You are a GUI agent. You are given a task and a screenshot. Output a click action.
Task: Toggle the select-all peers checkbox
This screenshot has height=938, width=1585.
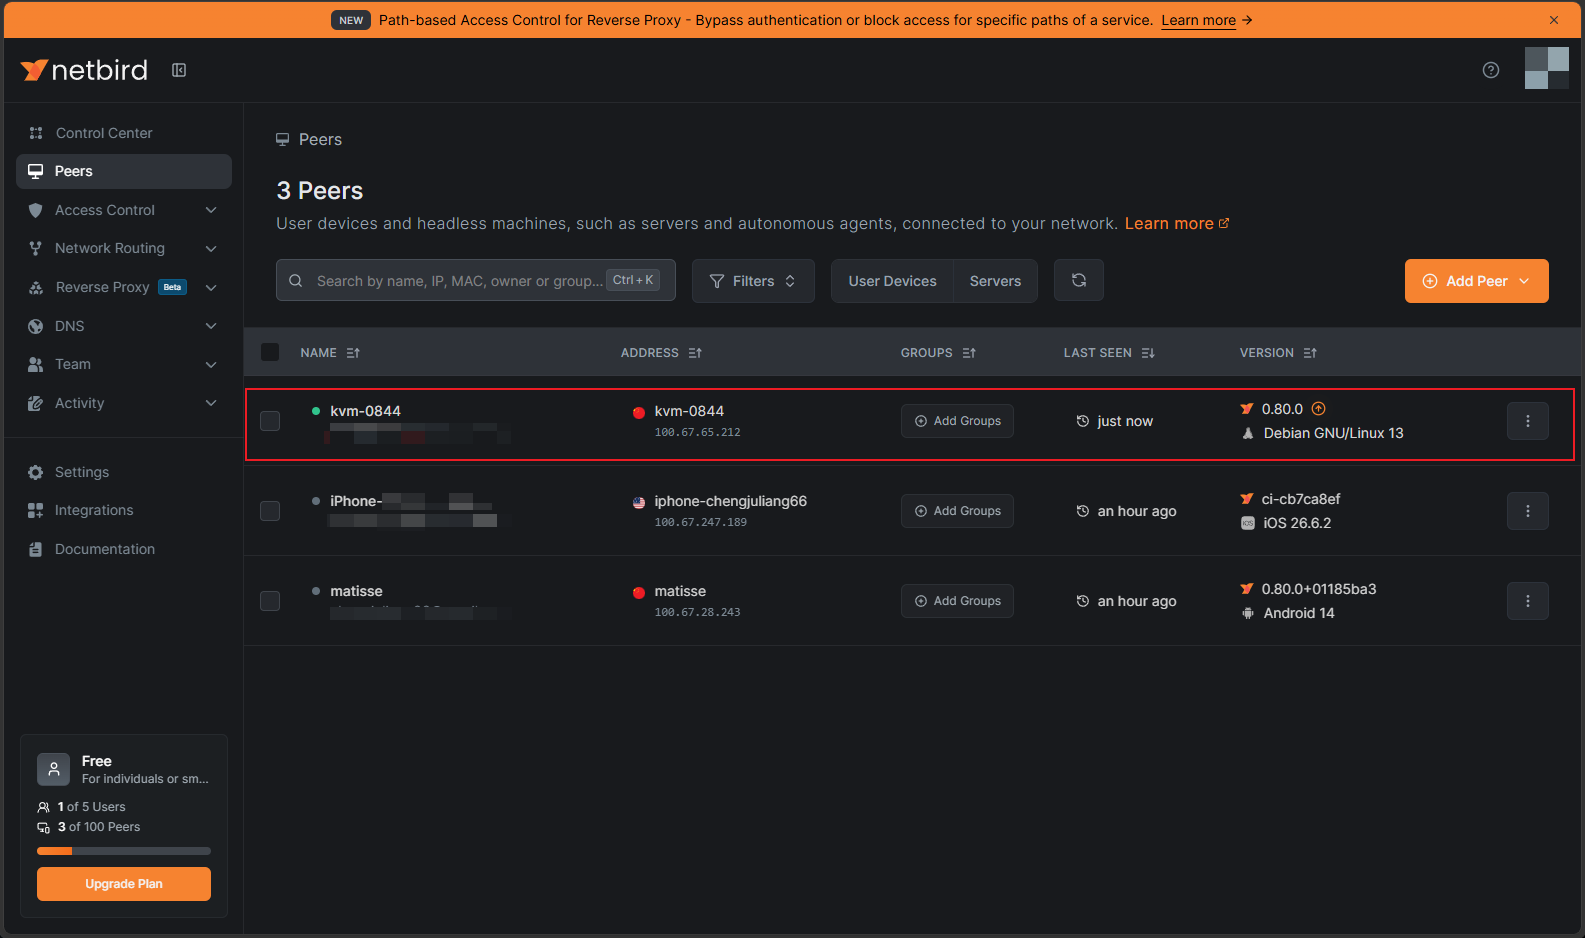[270, 352]
